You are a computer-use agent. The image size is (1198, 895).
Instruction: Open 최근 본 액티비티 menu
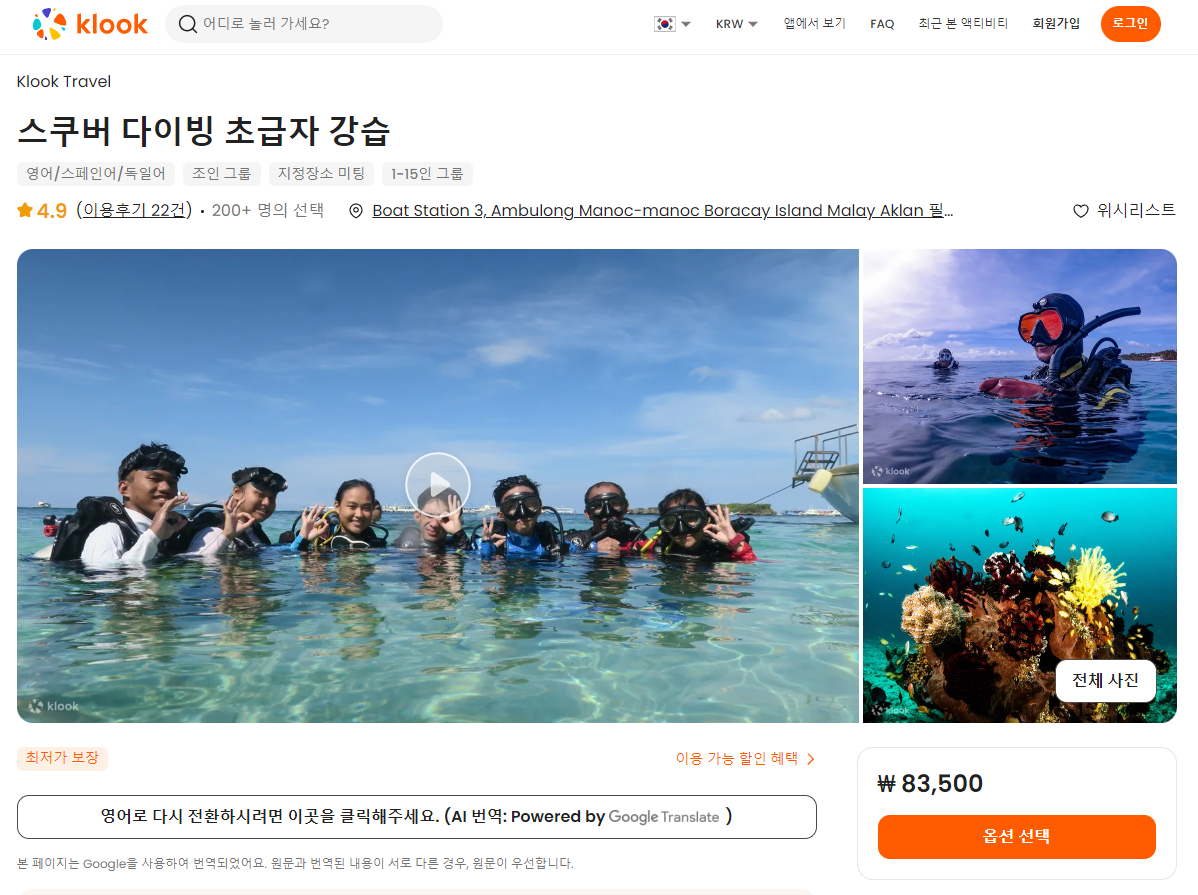tap(963, 24)
